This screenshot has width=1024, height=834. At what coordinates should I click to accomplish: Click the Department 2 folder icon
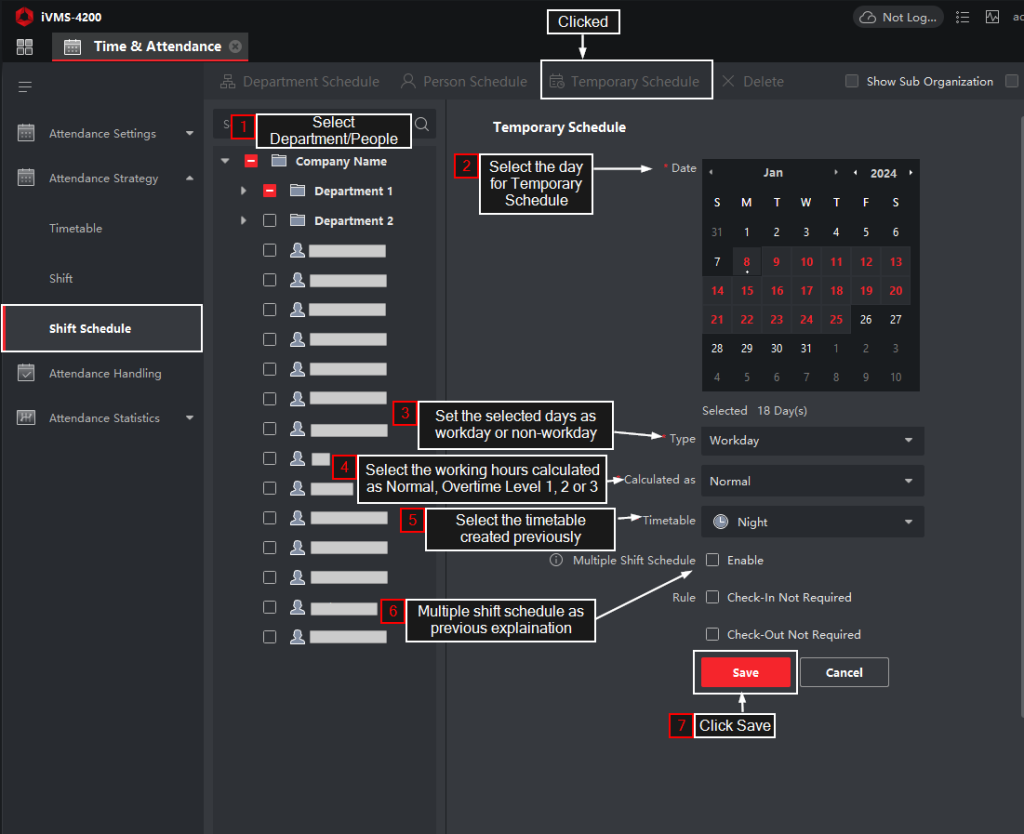click(x=297, y=220)
